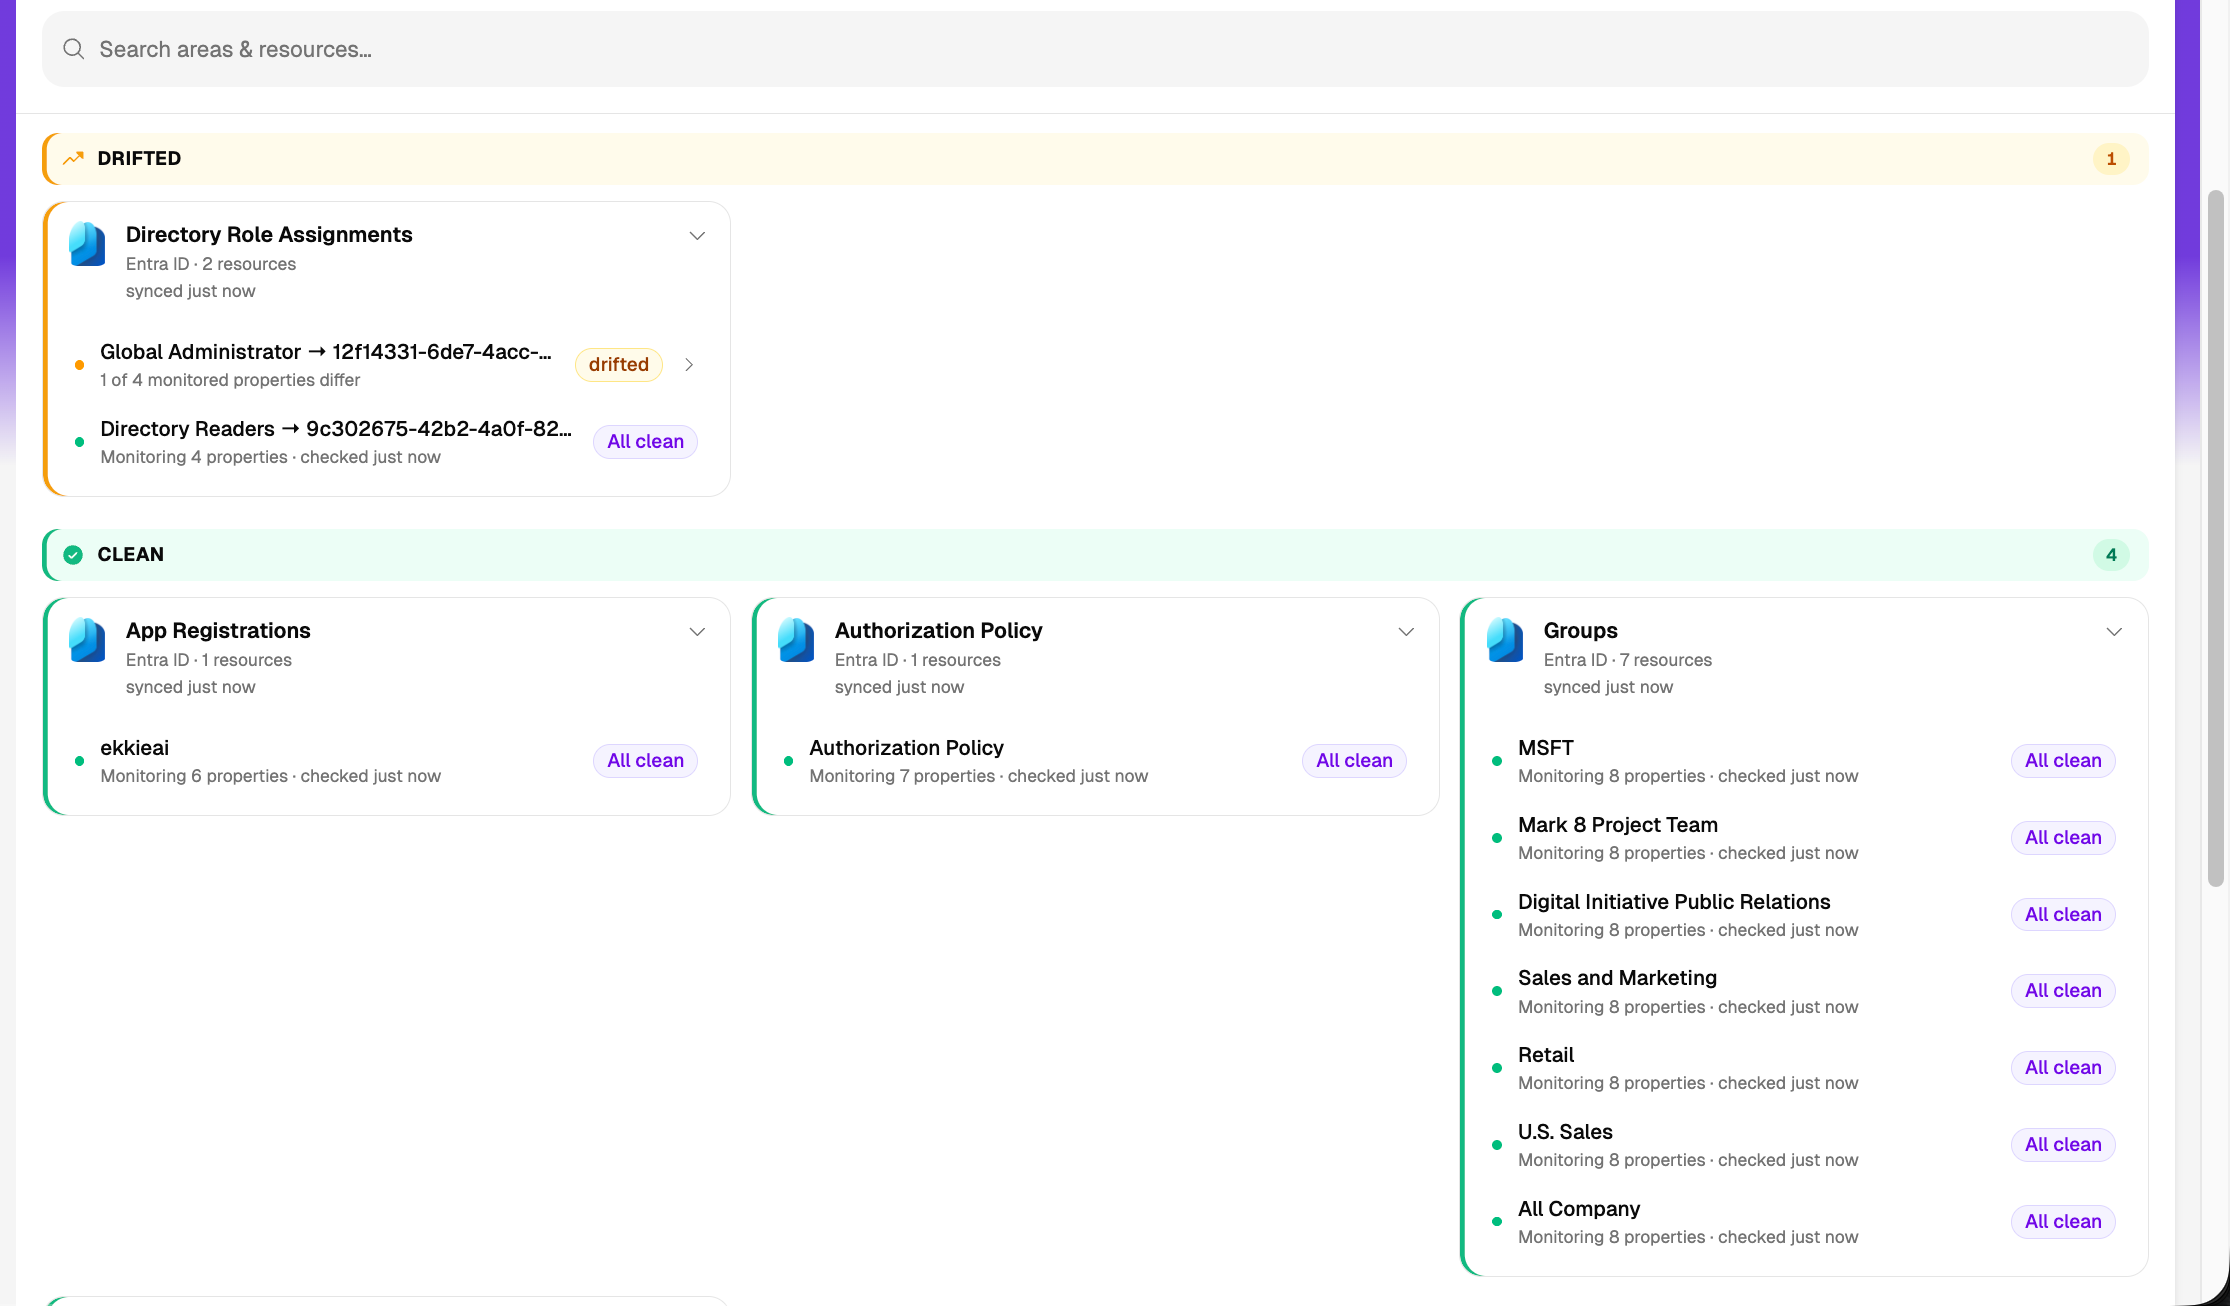Select the Retail group row
2230x1306 pixels.
click(x=1805, y=1068)
